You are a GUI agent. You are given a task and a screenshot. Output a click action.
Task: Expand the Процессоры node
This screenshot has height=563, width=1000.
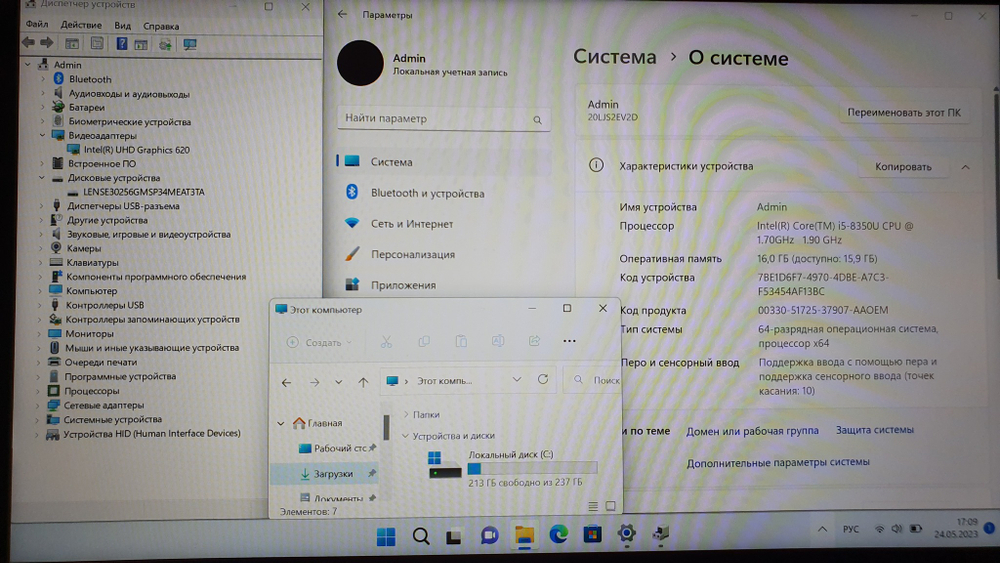(x=39, y=391)
